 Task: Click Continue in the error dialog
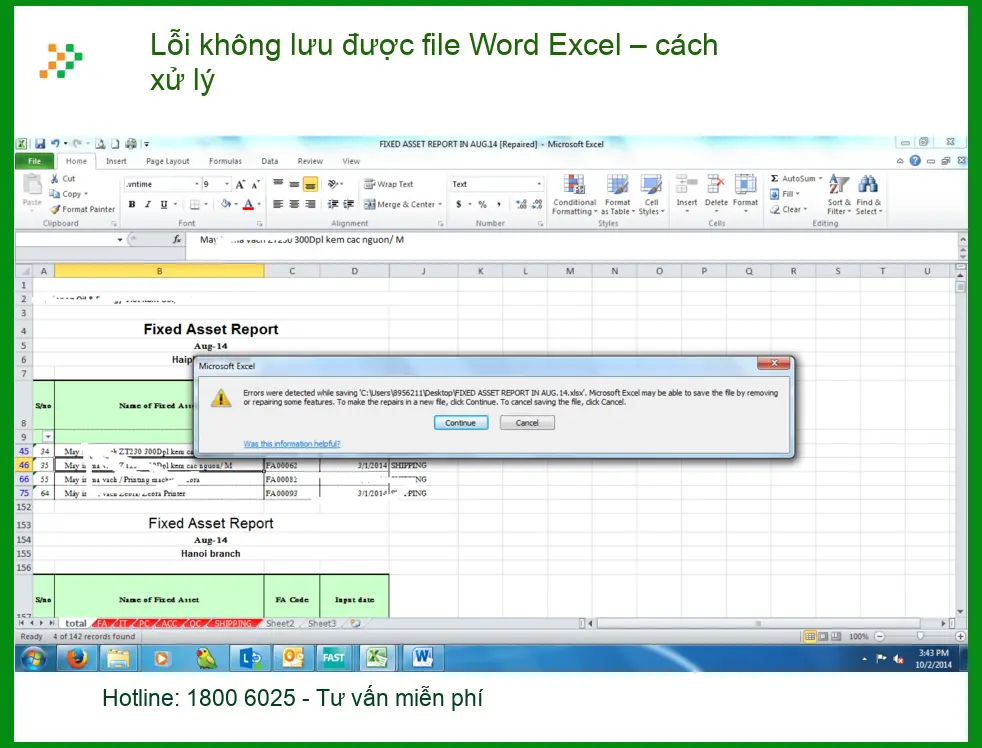click(460, 423)
